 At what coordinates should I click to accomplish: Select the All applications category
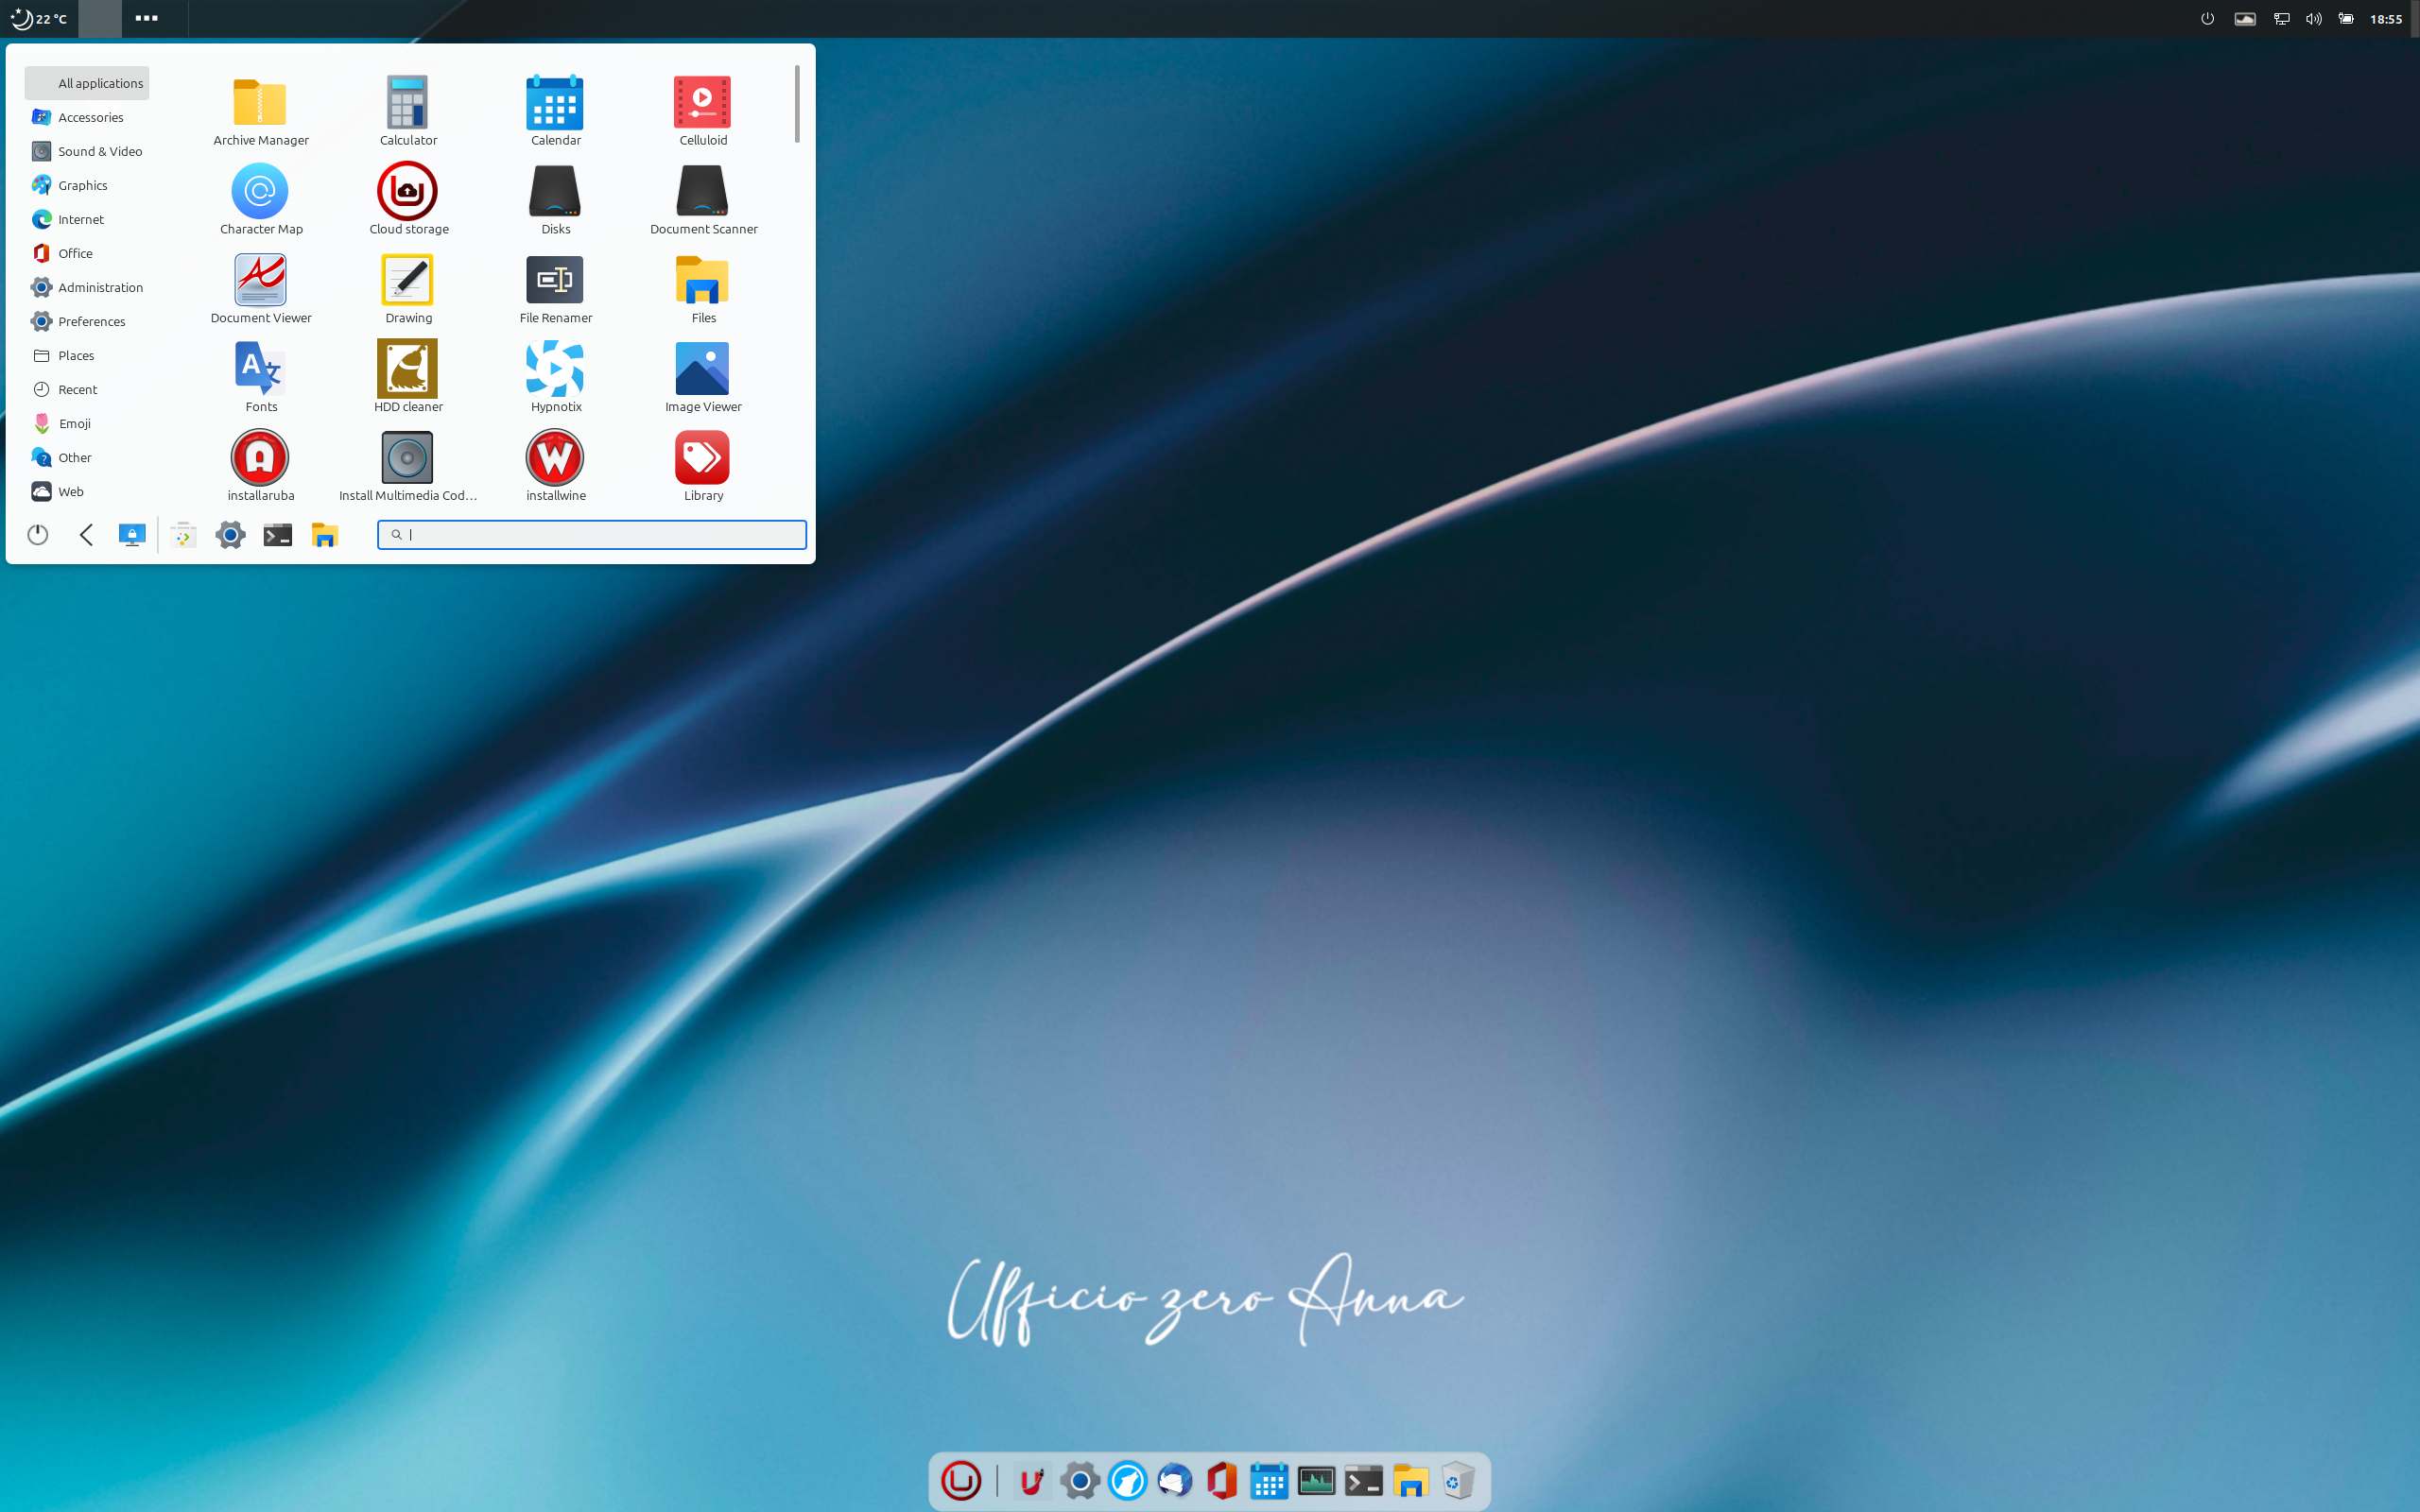click(87, 83)
